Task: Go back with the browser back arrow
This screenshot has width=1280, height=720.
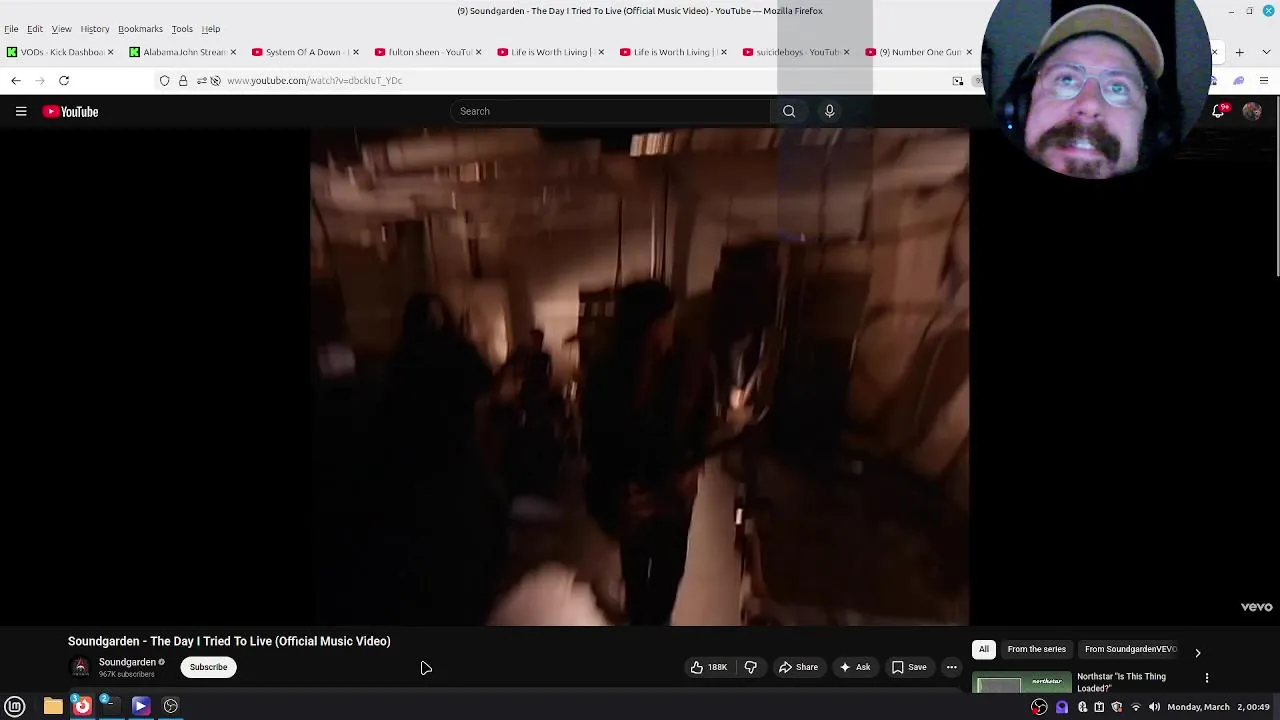Action: 16,80
